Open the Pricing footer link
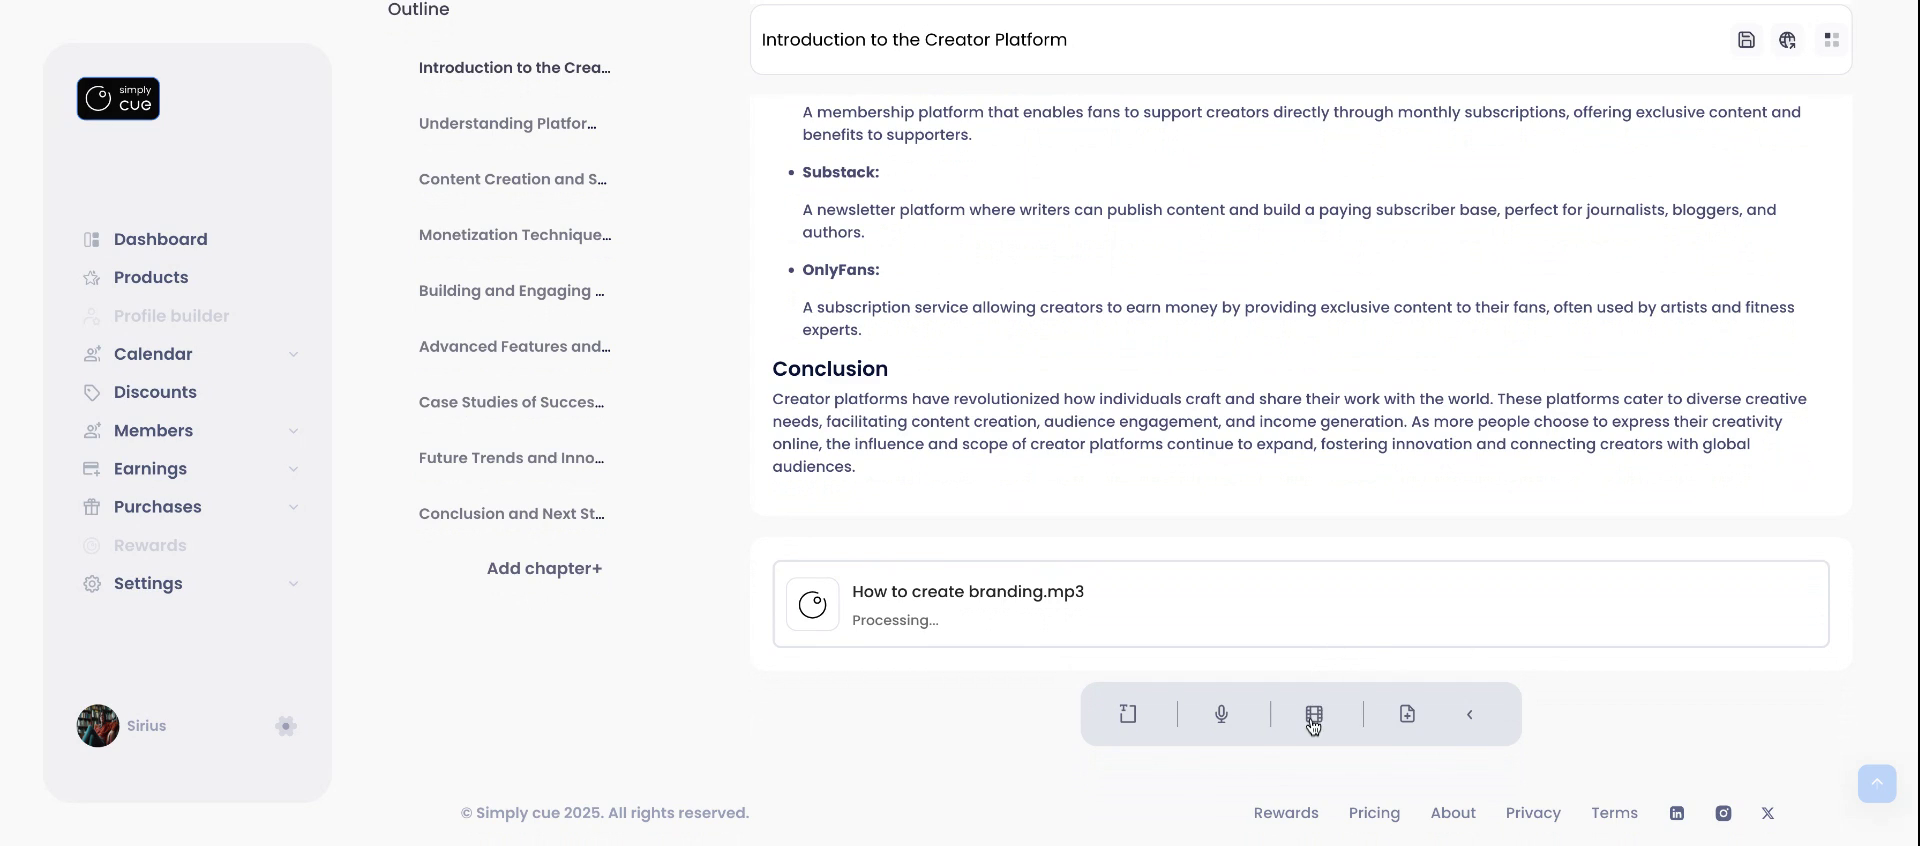 tap(1374, 813)
